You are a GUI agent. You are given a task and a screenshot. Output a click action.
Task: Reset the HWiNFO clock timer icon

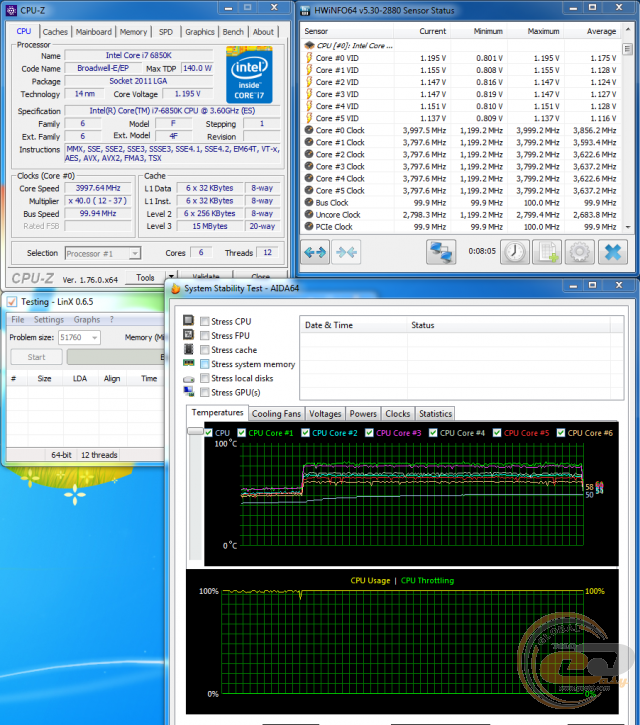(515, 252)
